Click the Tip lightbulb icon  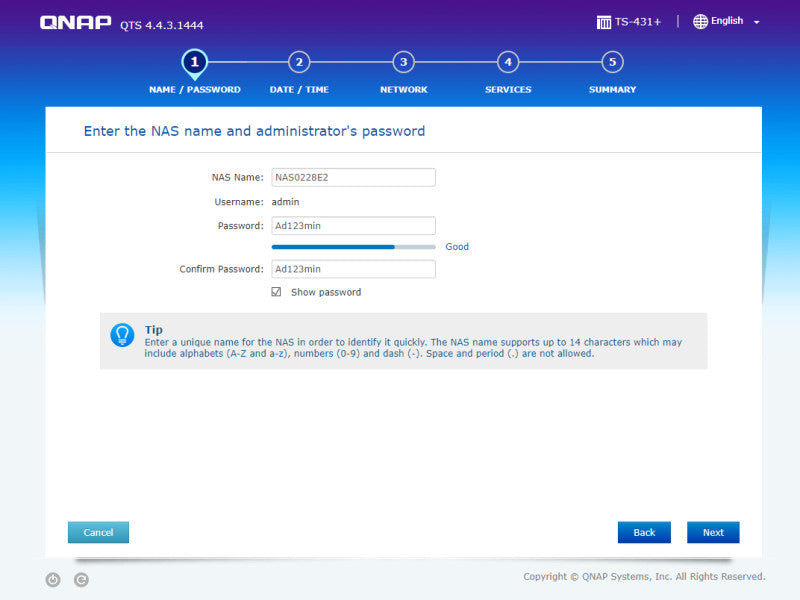122,335
